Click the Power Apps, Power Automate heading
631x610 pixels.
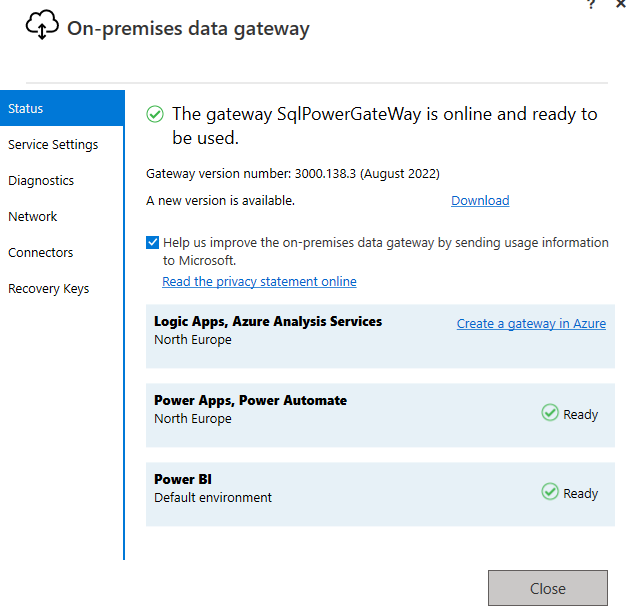coord(250,400)
